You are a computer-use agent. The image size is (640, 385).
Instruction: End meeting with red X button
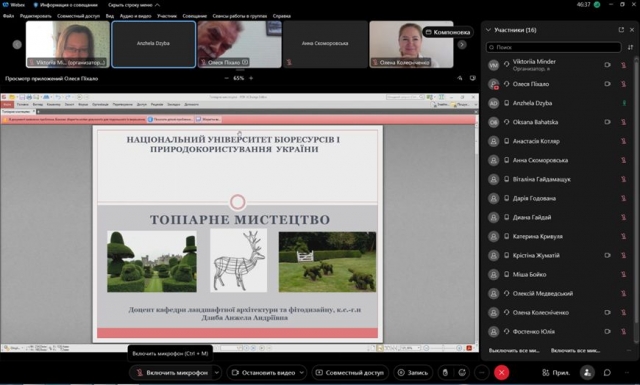pos(502,372)
